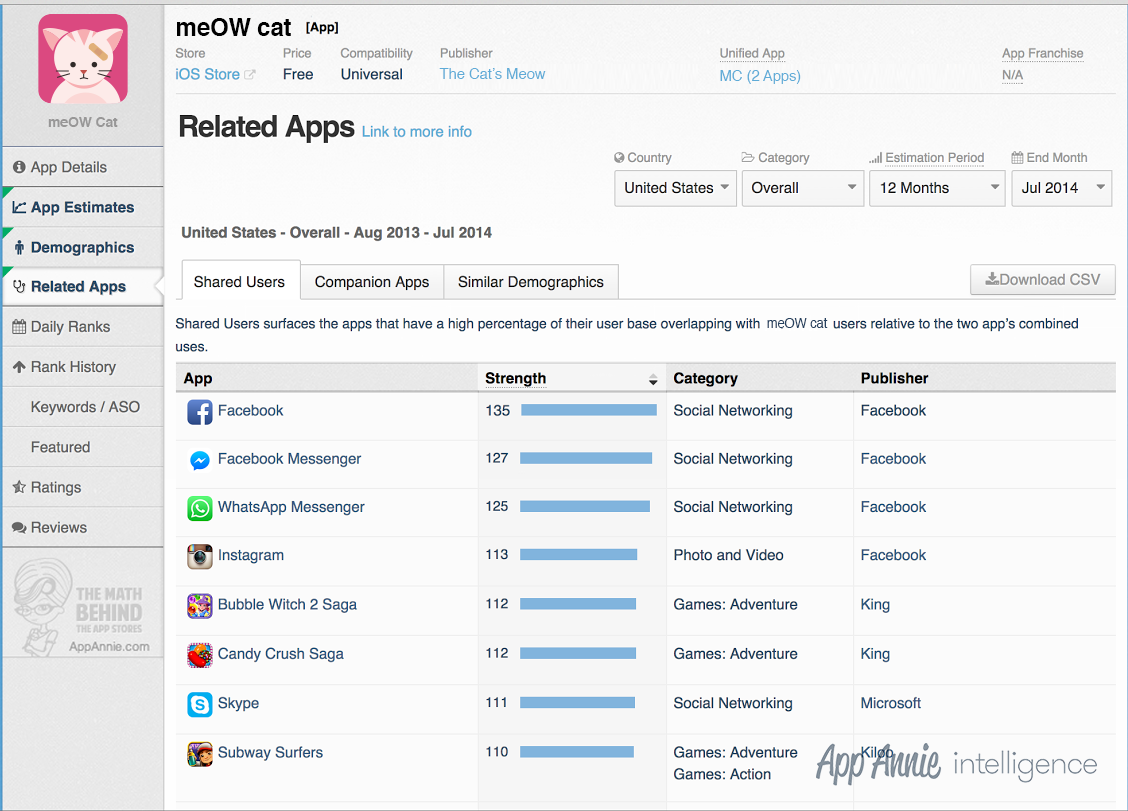Click the Instagram camera icon
This screenshot has width=1128, height=811.
click(x=199, y=556)
